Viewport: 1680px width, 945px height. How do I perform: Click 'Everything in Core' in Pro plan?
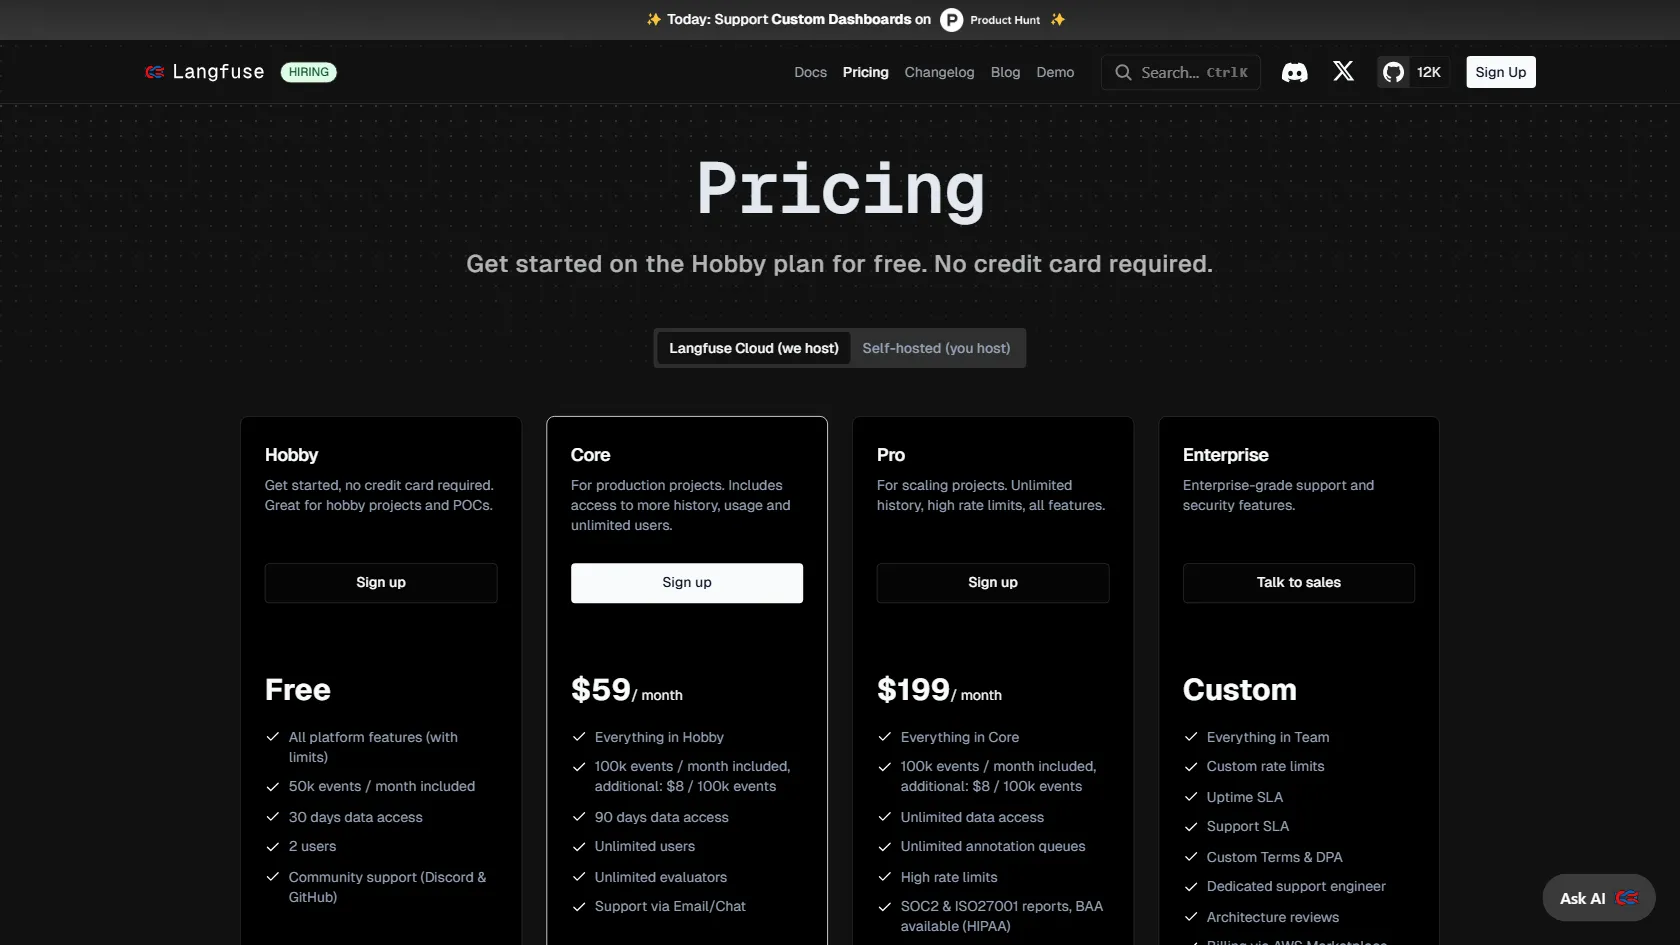(x=960, y=738)
